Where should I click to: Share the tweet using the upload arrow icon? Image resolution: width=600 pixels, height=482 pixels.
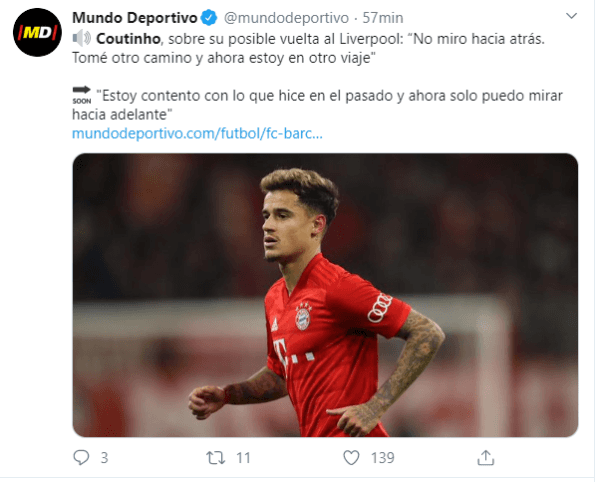coord(486,458)
